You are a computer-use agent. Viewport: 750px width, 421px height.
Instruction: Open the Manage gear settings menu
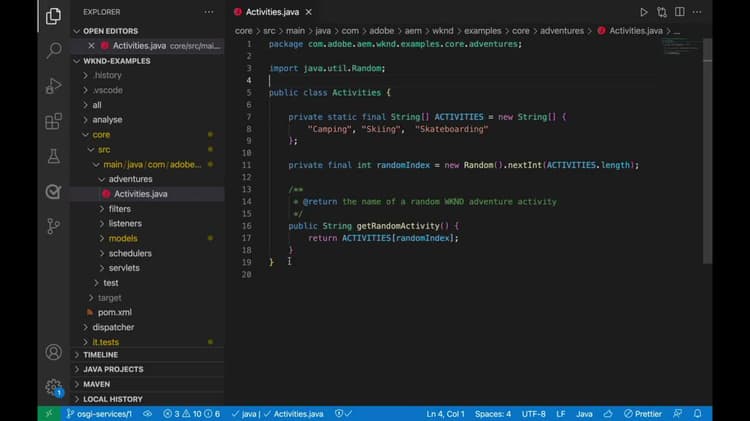pyautogui.click(x=53, y=387)
